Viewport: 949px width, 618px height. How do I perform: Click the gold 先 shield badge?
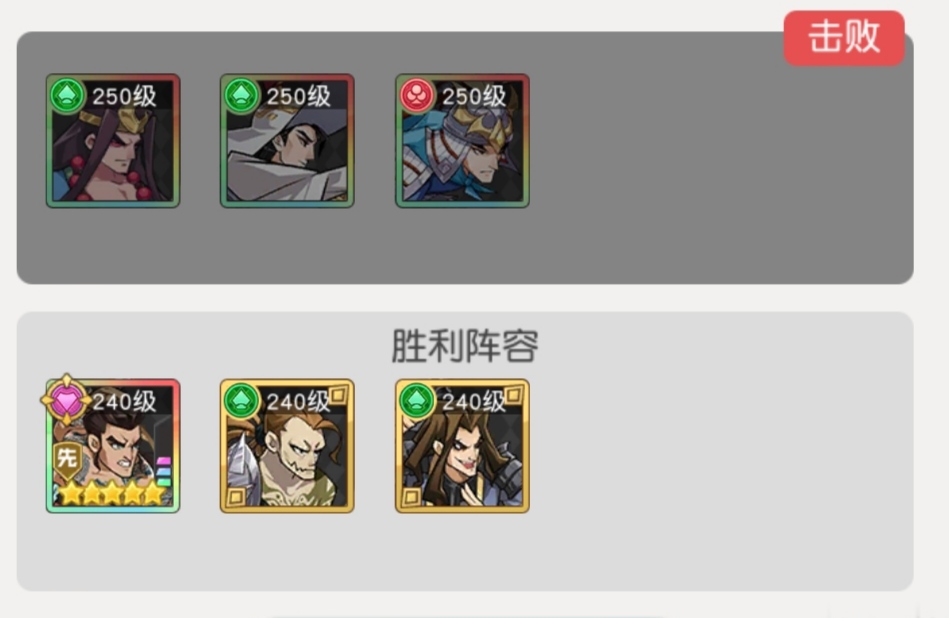pyautogui.click(x=67, y=459)
